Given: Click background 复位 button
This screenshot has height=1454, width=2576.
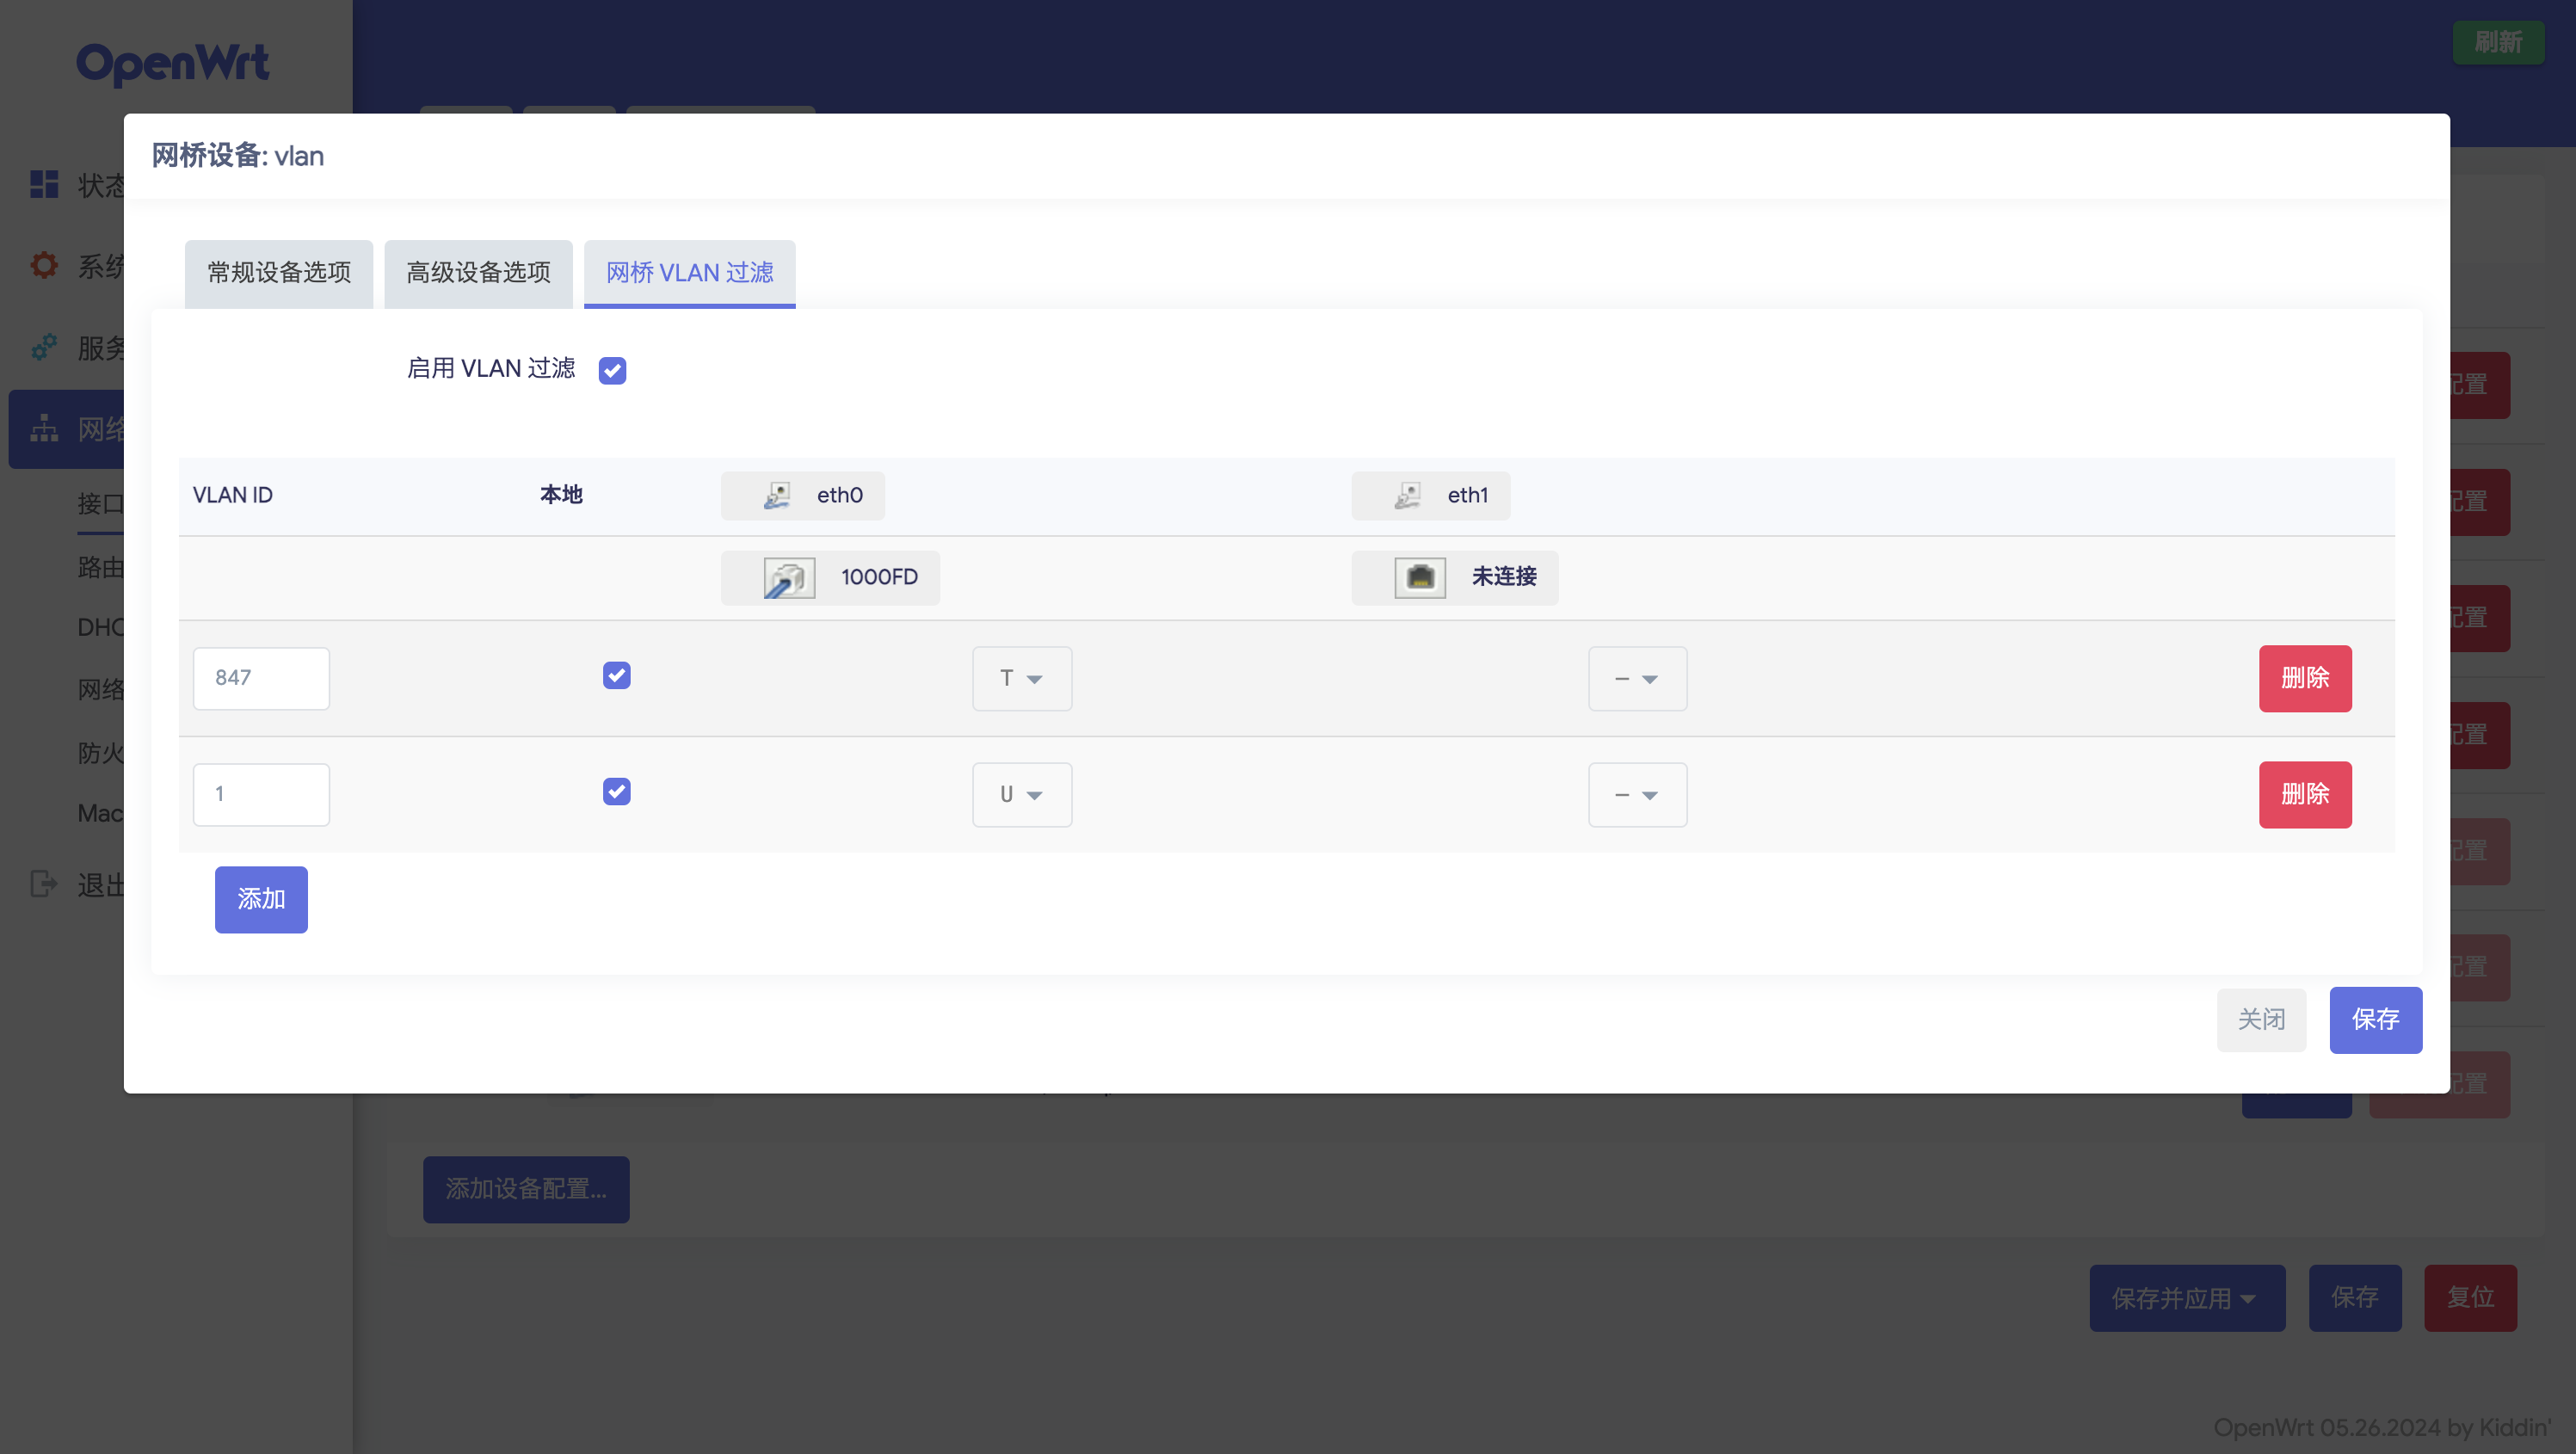Looking at the screenshot, I should click(2470, 1298).
